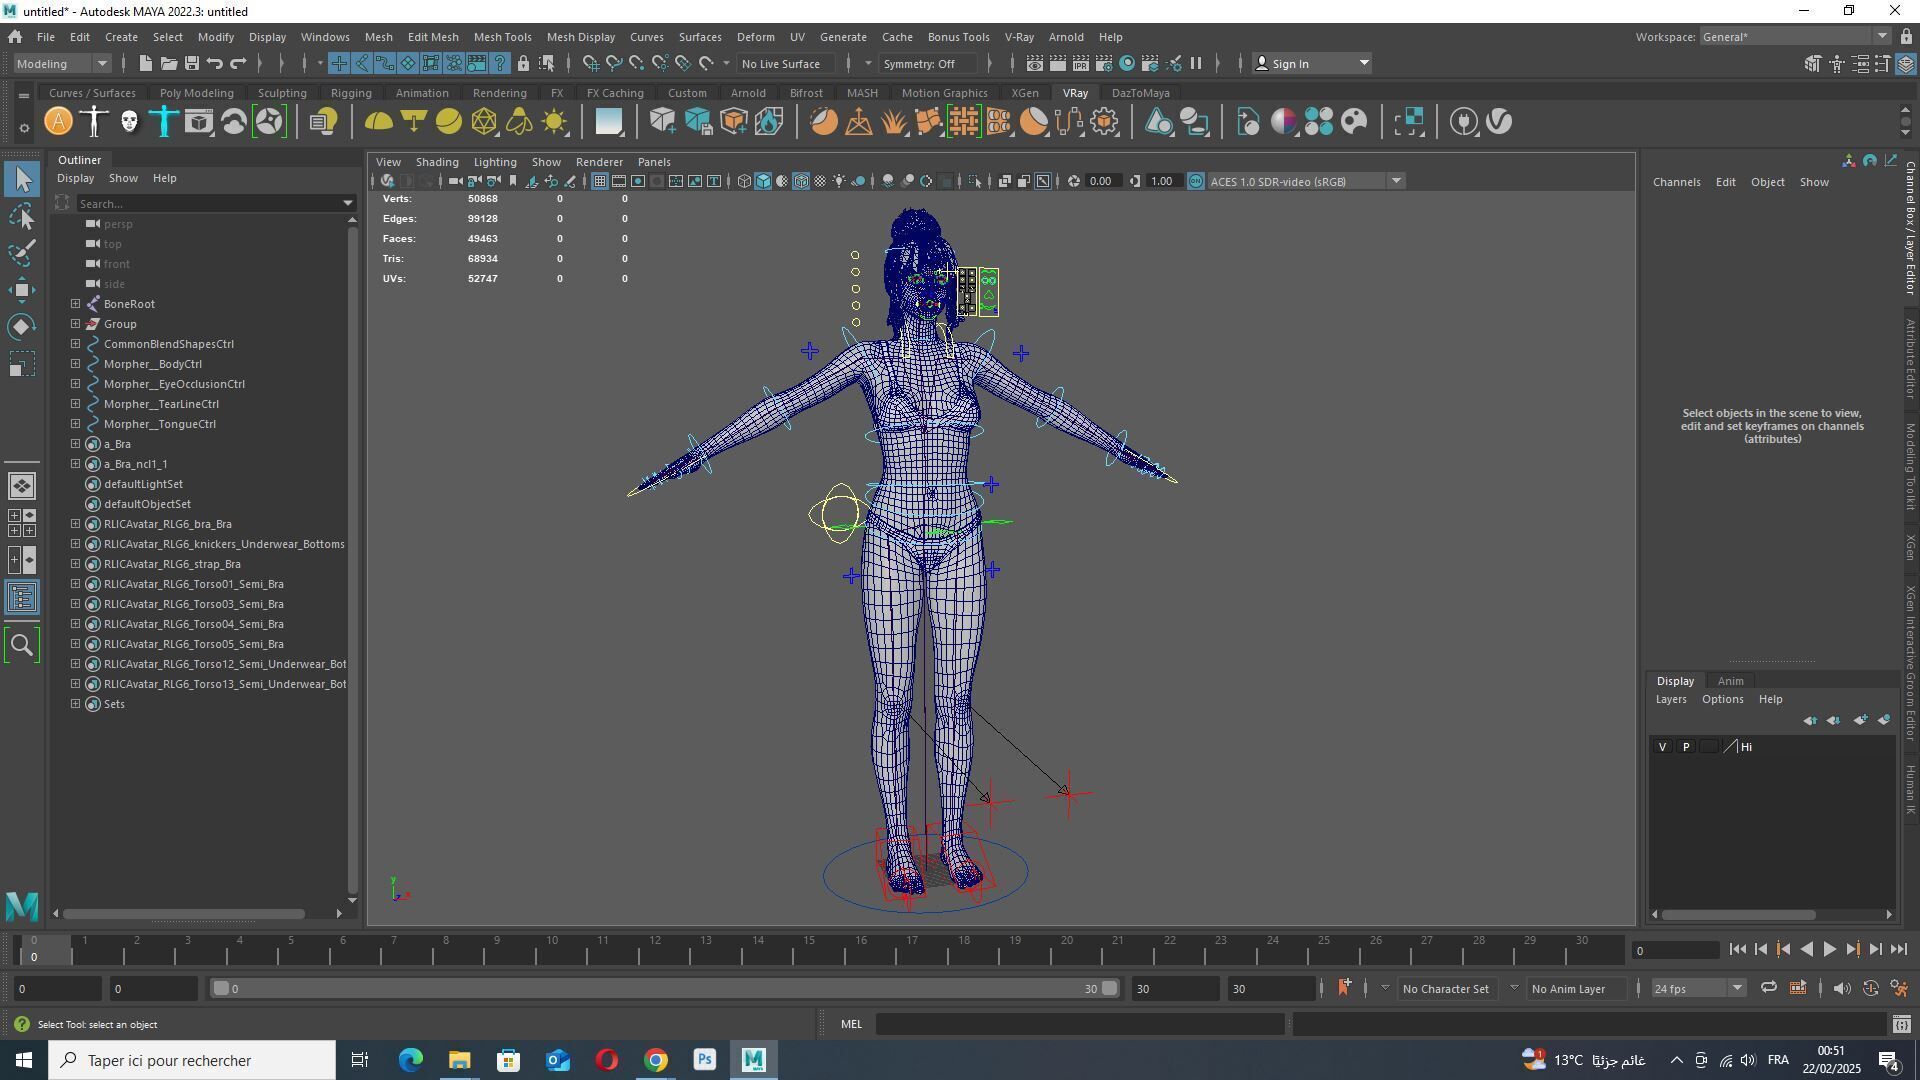Open the Script Editor icon

point(1902,1024)
